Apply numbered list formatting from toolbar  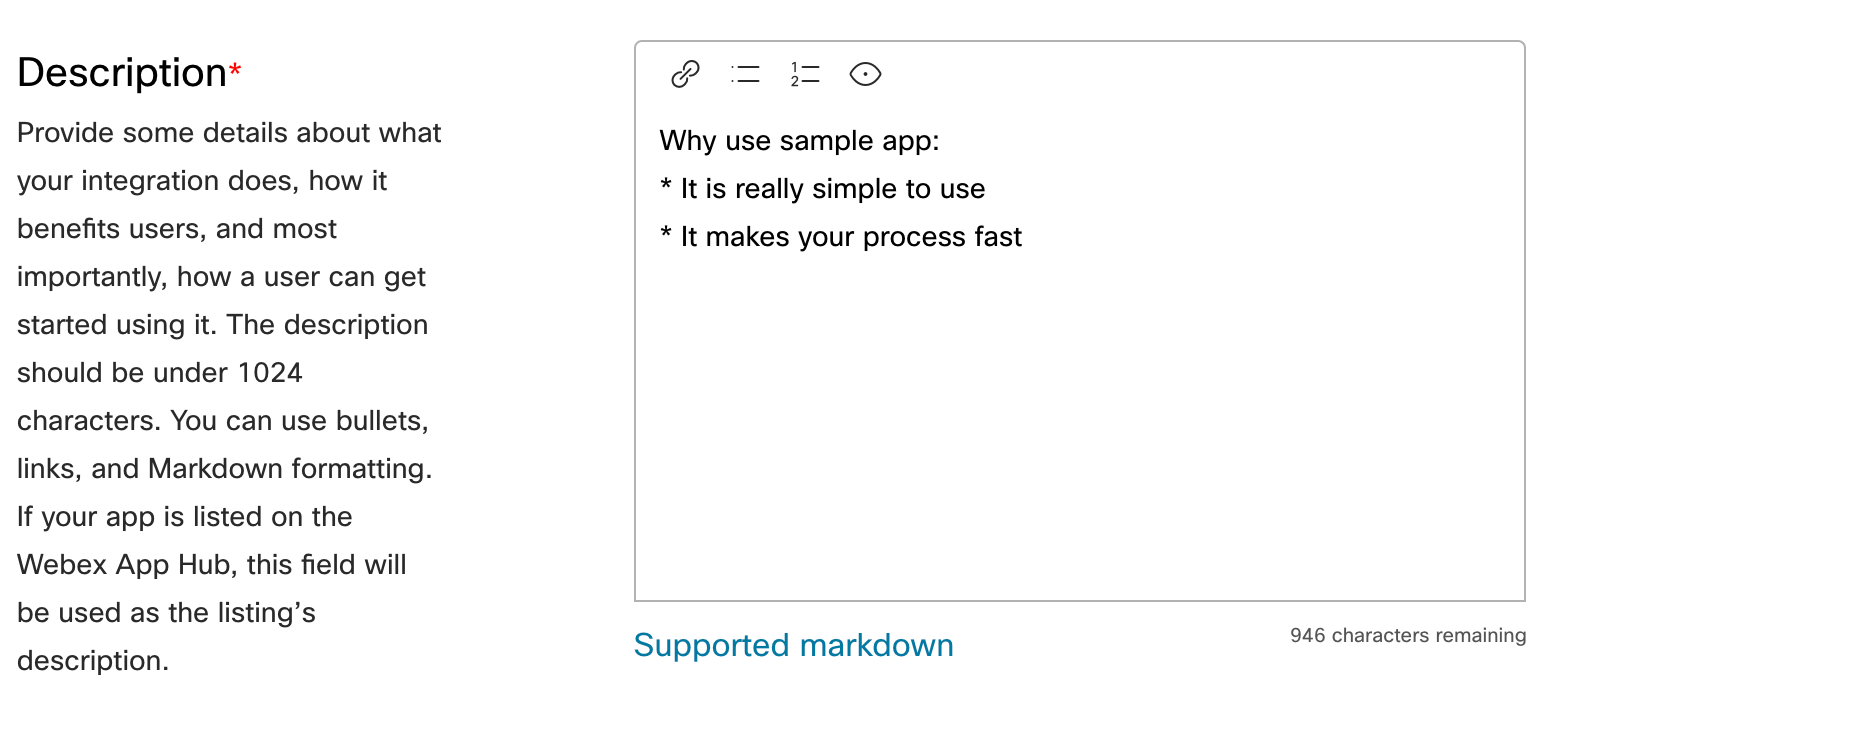pyautogui.click(x=805, y=74)
